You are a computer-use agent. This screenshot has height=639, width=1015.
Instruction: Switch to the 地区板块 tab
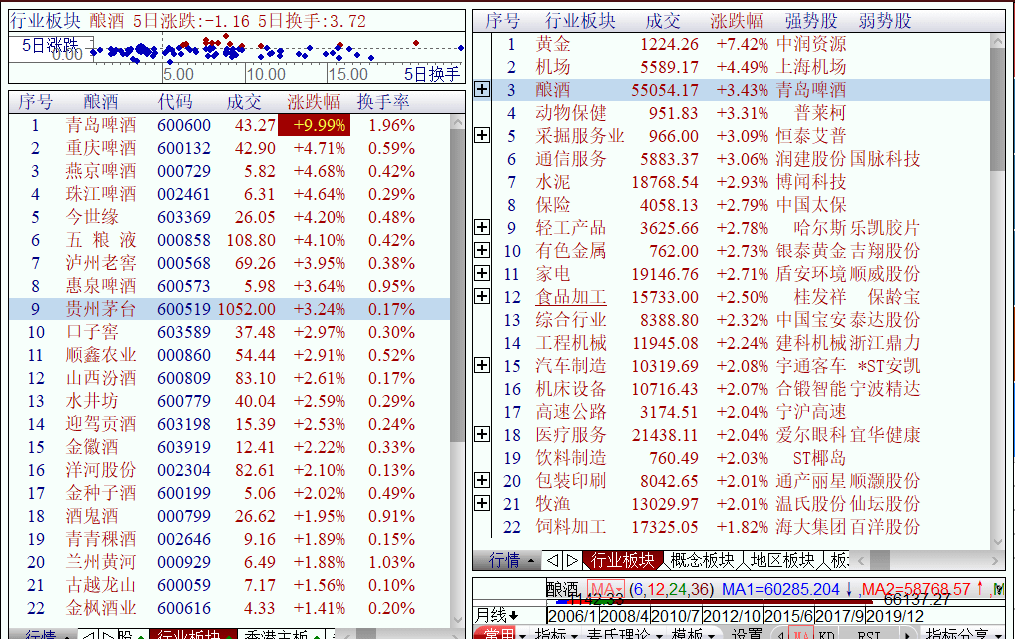click(x=783, y=560)
